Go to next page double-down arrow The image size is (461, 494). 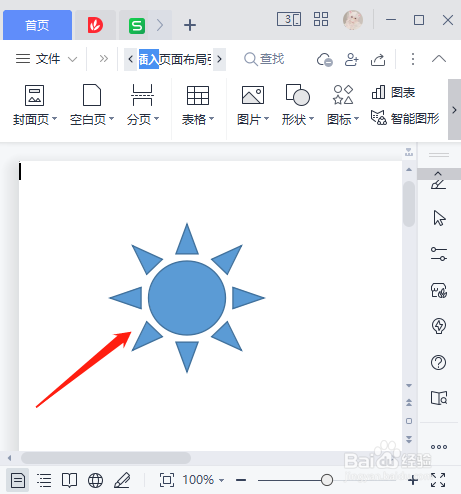tap(409, 439)
